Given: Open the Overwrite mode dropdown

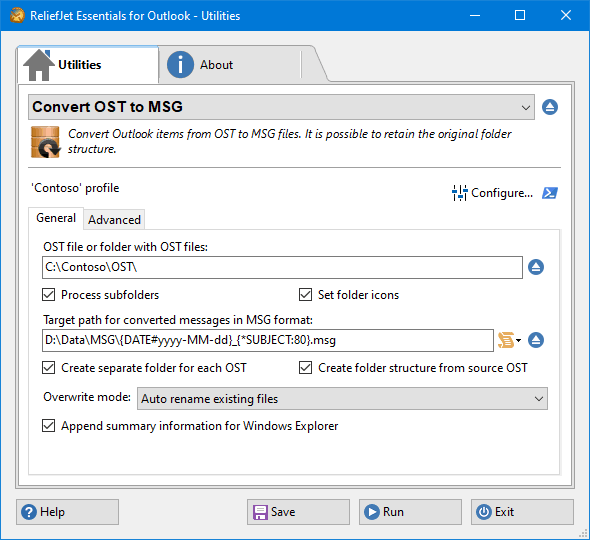Looking at the screenshot, I should 342,399.
